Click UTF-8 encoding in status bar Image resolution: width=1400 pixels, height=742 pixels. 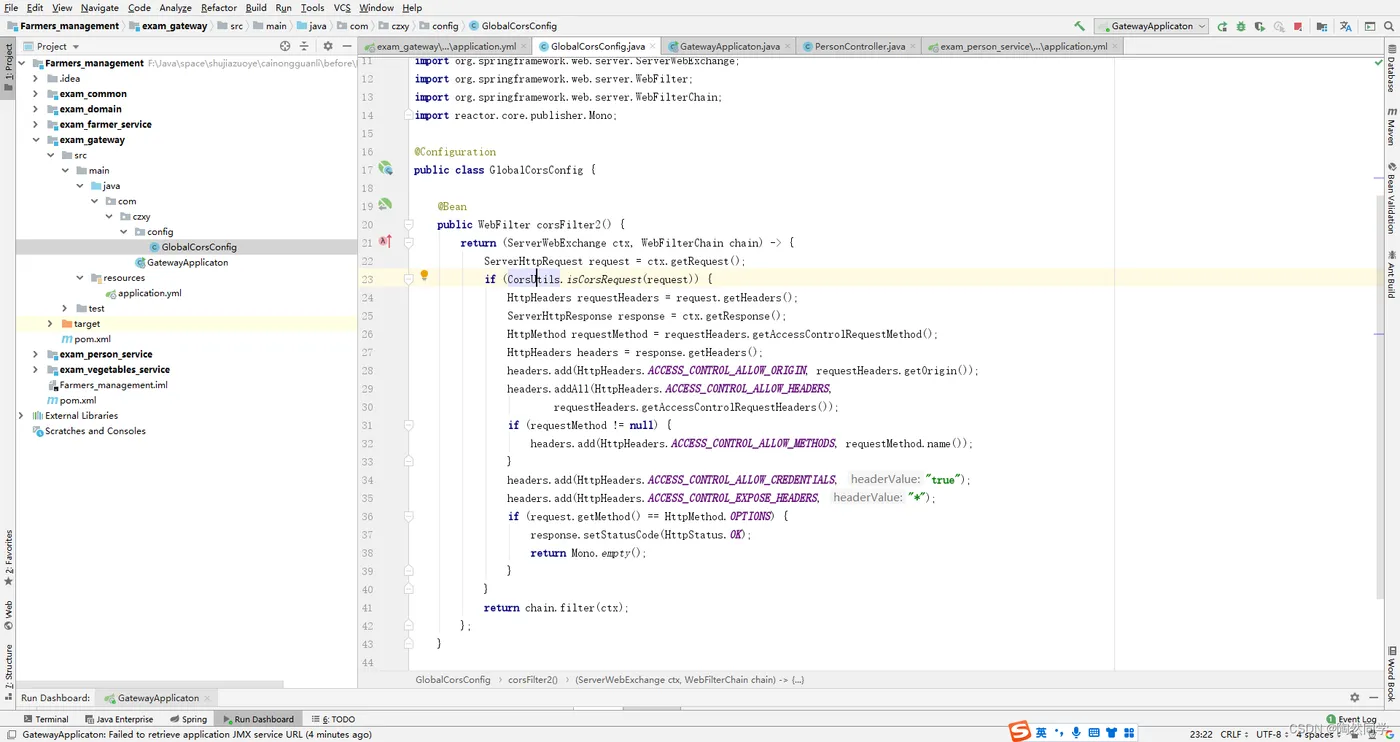(x=1272, y=734)
